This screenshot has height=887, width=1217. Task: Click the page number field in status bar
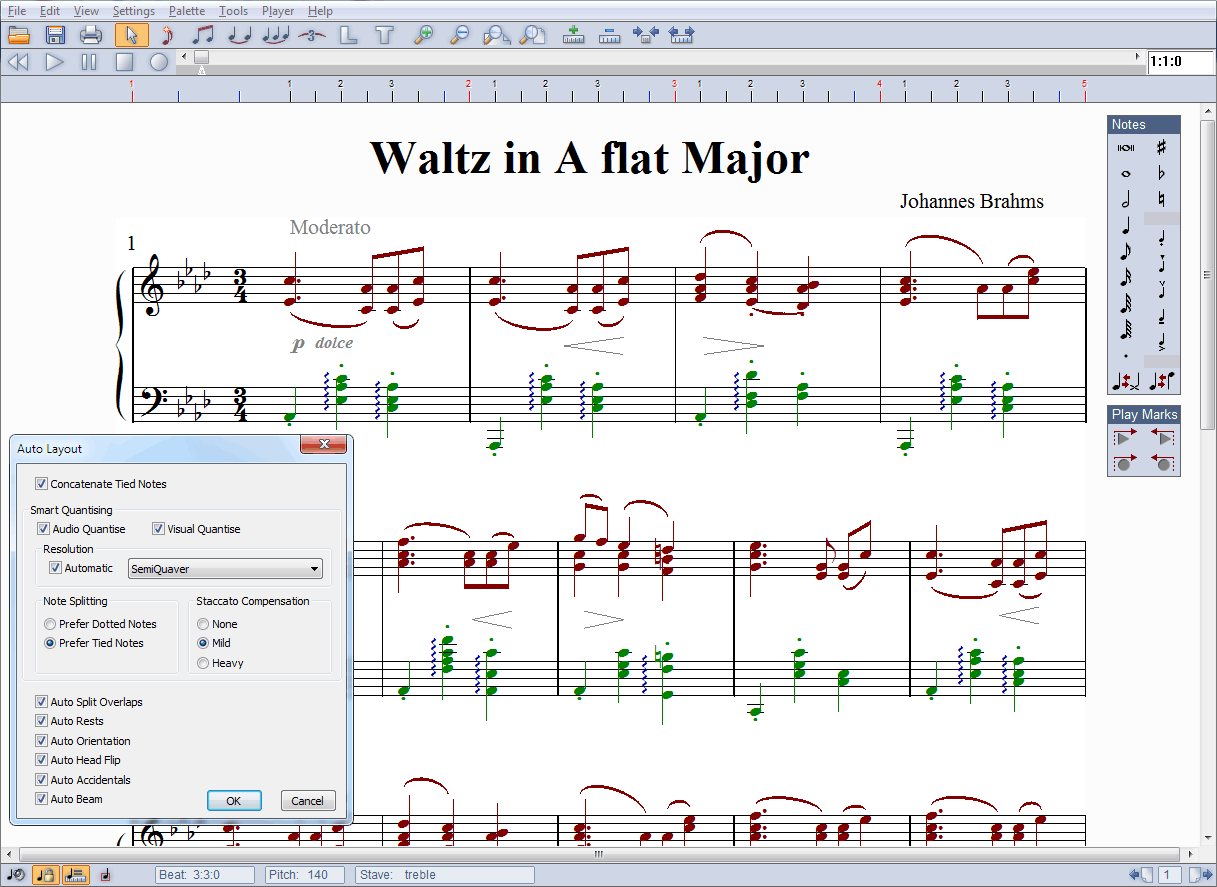click(1169, 875)
